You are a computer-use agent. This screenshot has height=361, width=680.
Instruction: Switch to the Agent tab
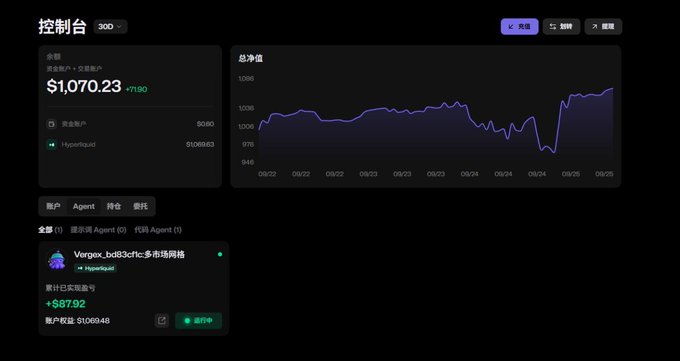pyautogui.click(x=84, y=207)
